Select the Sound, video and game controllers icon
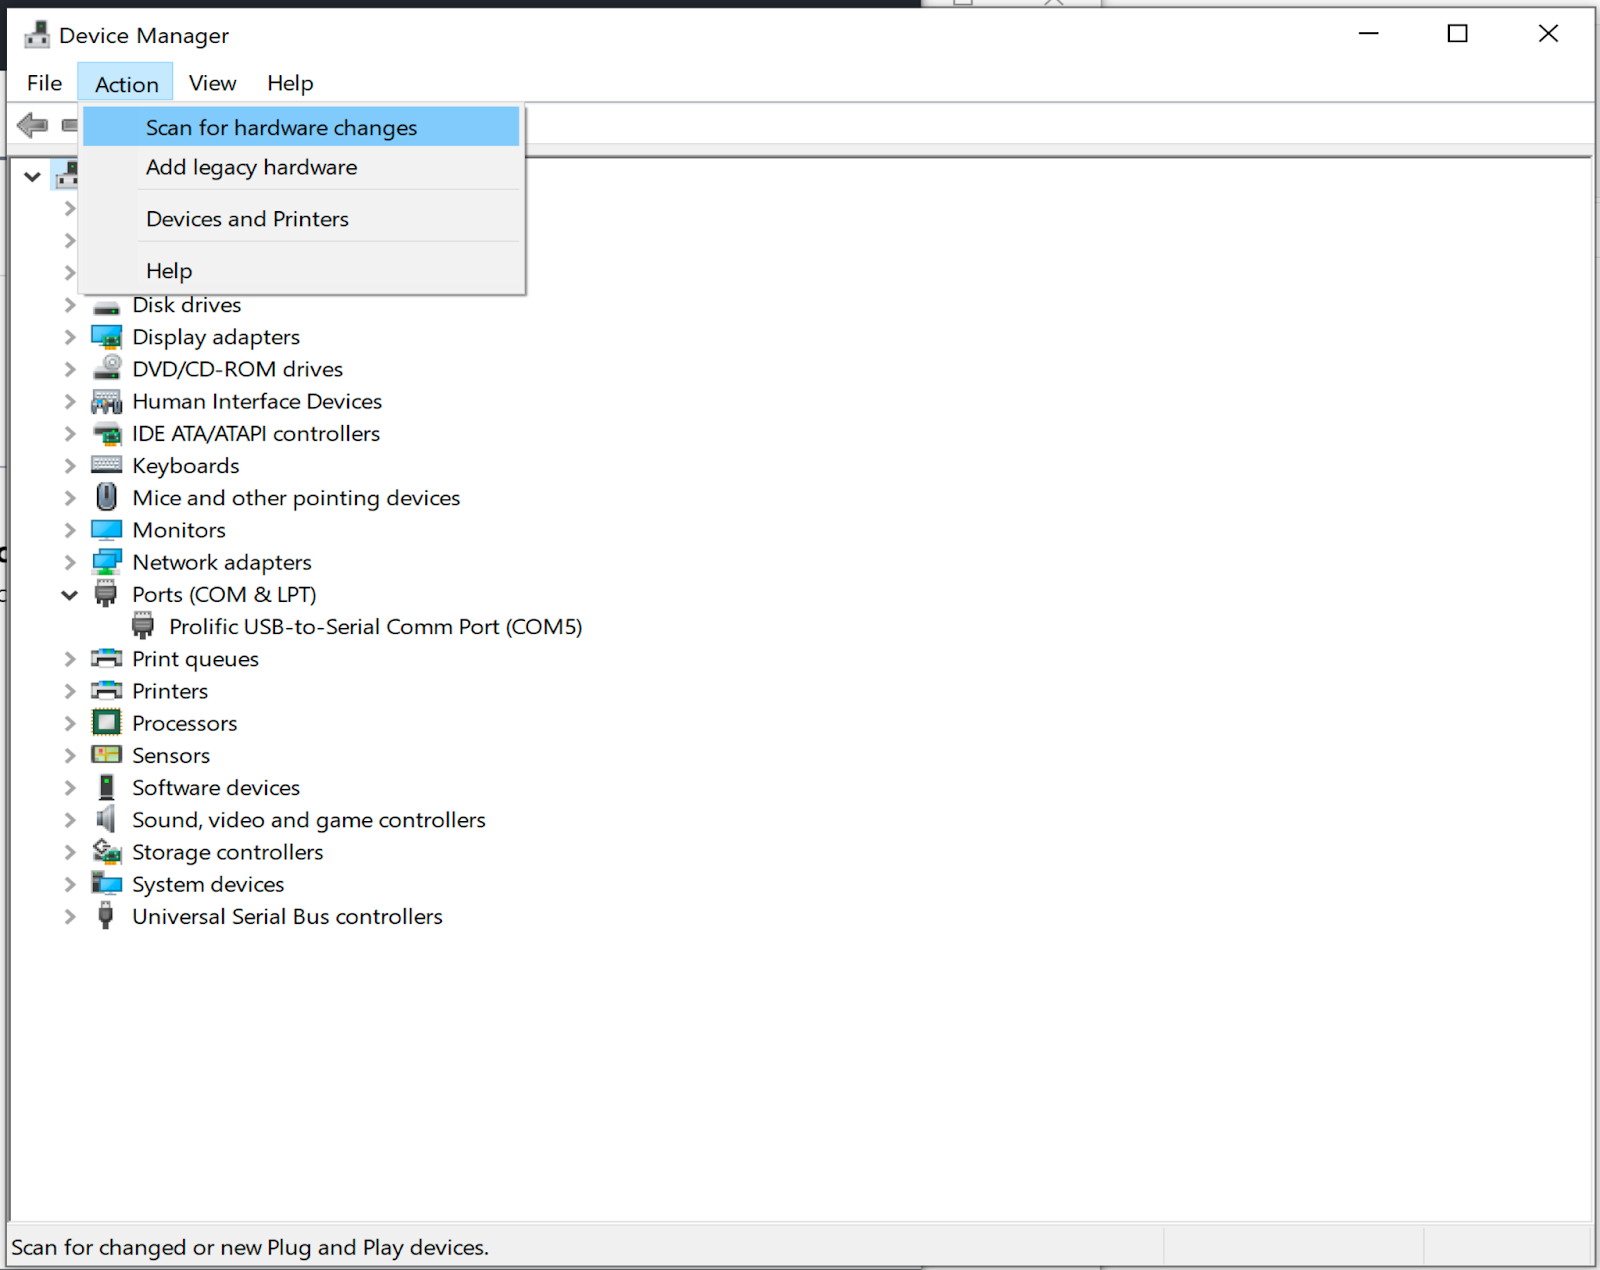Screen dimensions: 1600x1270 tap(106, 820)
